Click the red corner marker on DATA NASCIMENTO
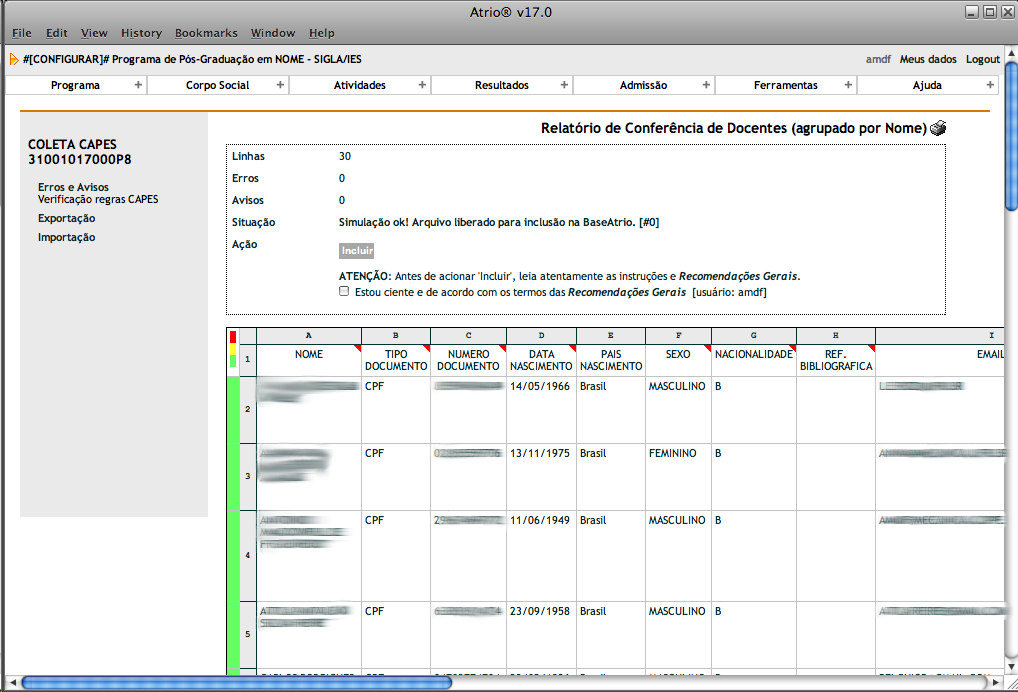 [572, 348]
